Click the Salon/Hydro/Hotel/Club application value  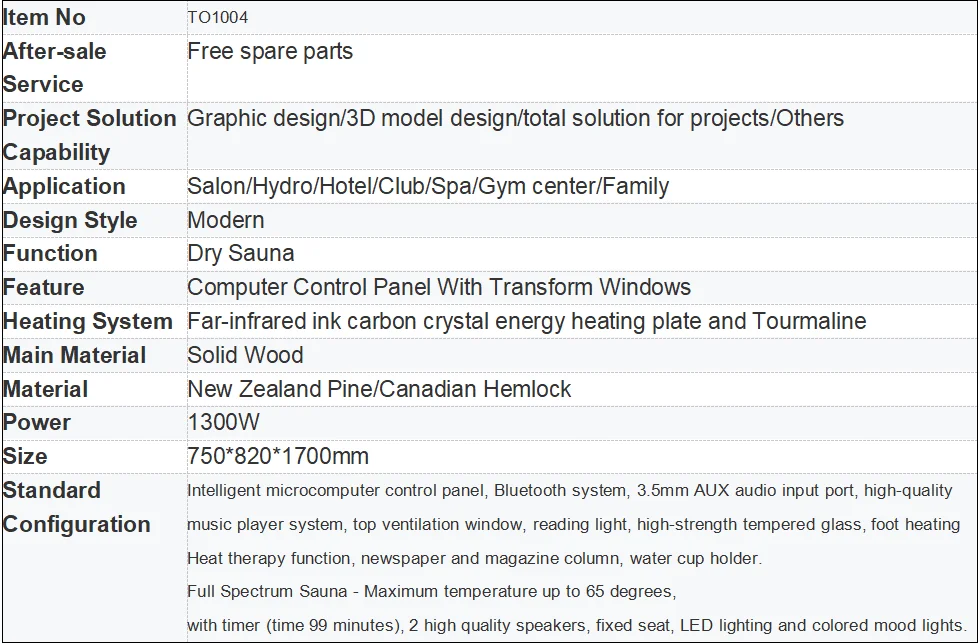click(428, 187)
